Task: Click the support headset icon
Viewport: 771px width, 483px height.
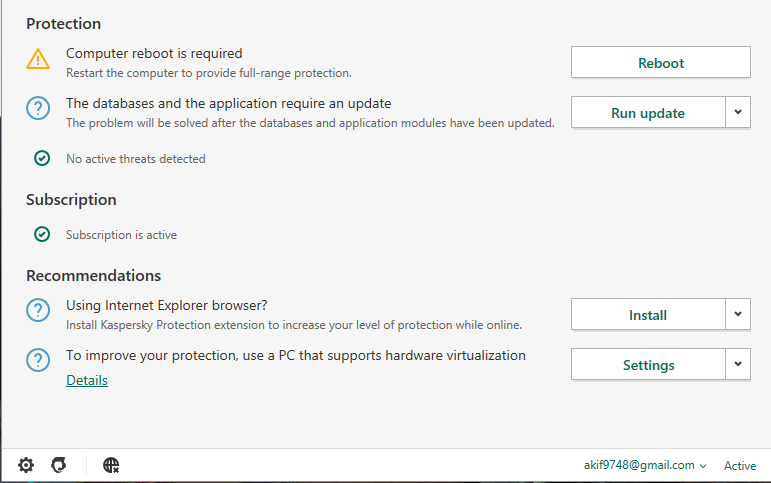Action: point(58,465)
